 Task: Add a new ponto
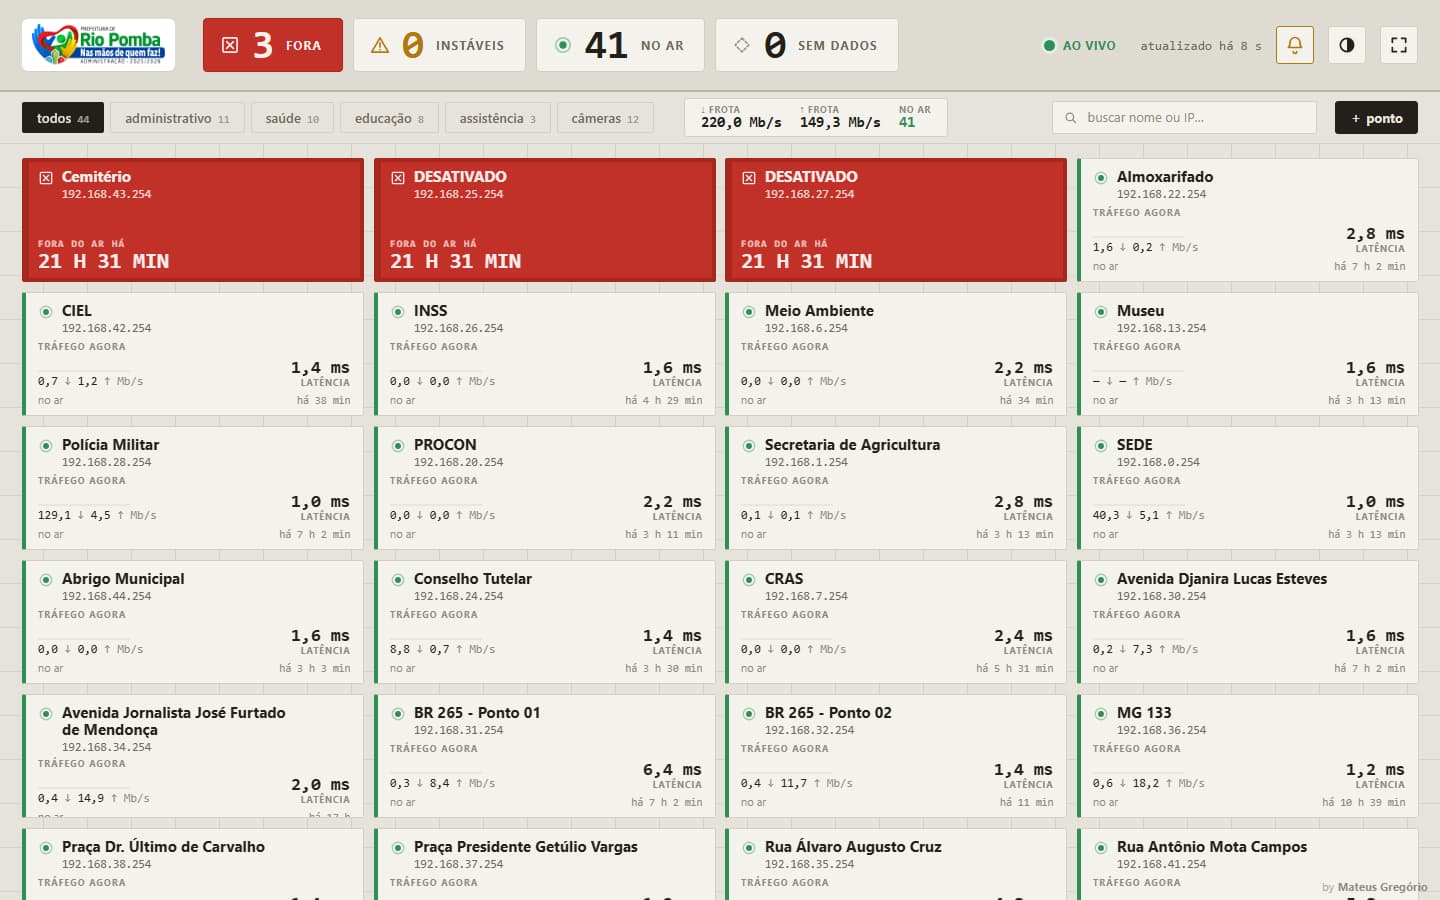pos(1377,118)
